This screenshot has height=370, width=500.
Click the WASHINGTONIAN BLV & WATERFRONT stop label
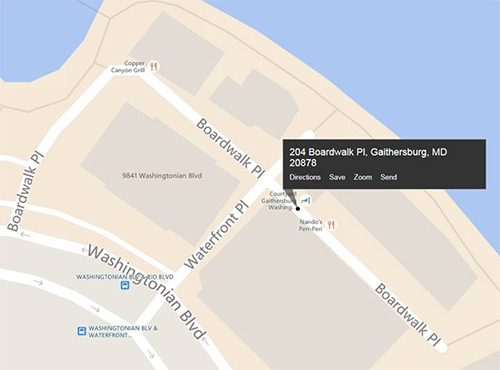coord(123,332)
